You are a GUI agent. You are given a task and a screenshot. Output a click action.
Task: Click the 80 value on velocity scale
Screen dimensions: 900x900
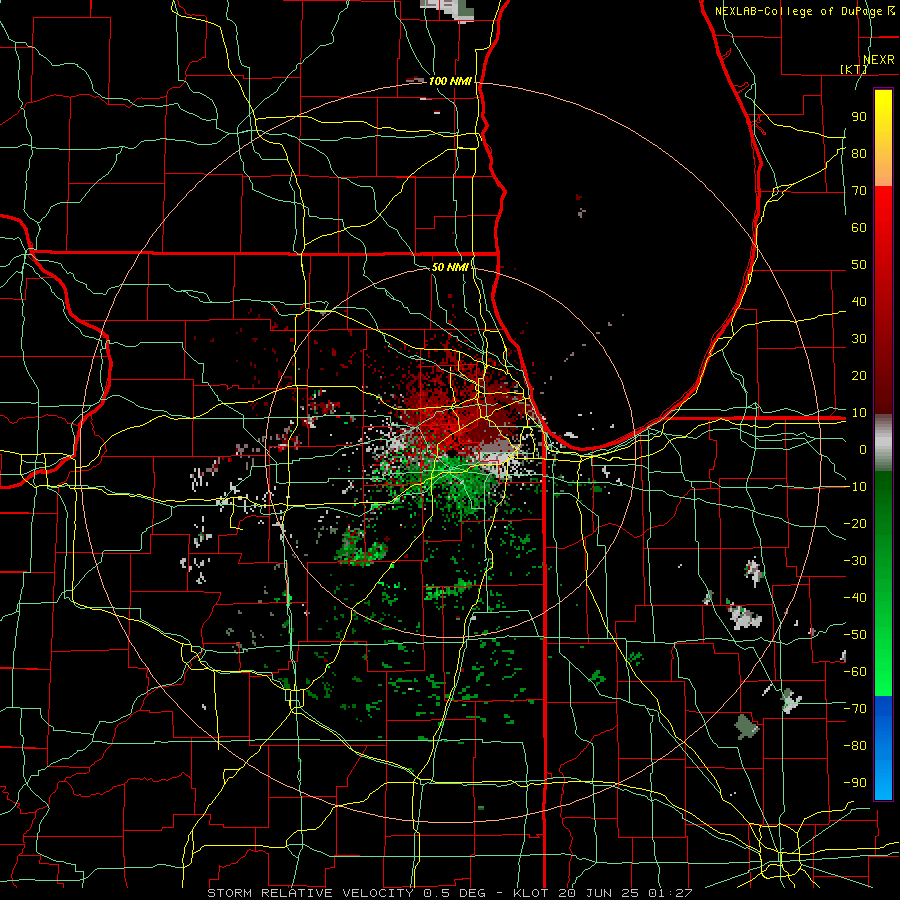pyautogui.click(x=859, y=153)
